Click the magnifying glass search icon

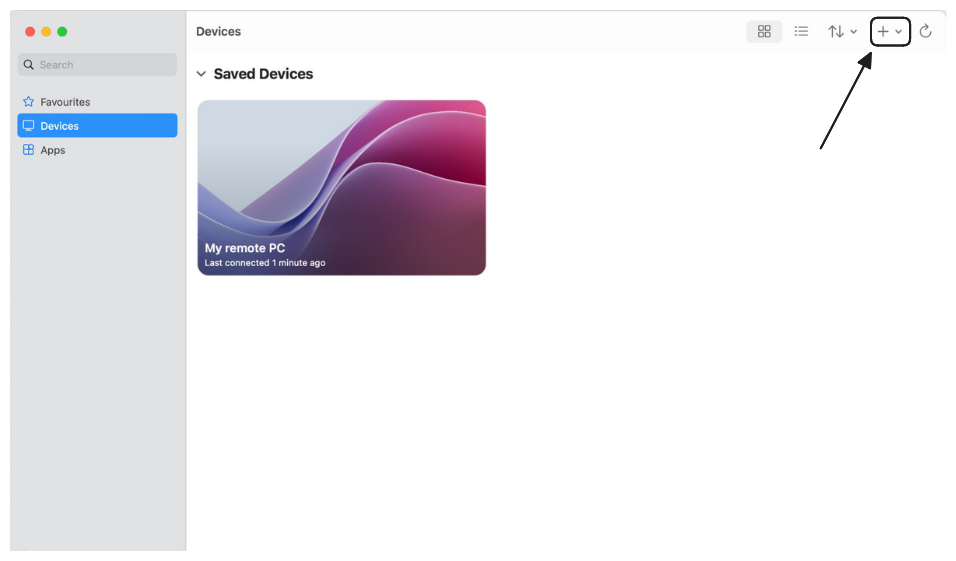tap(29, 65)
